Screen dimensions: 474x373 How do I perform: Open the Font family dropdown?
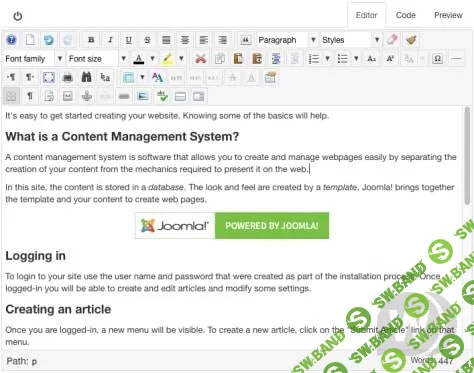click(33, 59)
